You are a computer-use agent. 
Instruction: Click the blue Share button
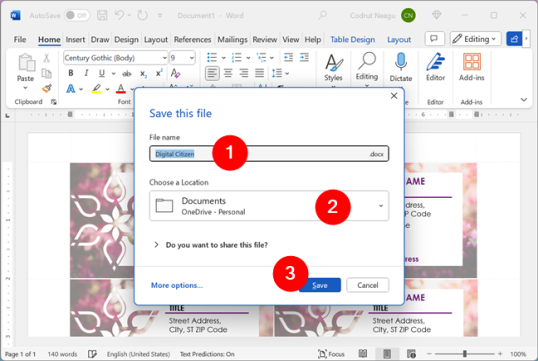tap(514, 39)
